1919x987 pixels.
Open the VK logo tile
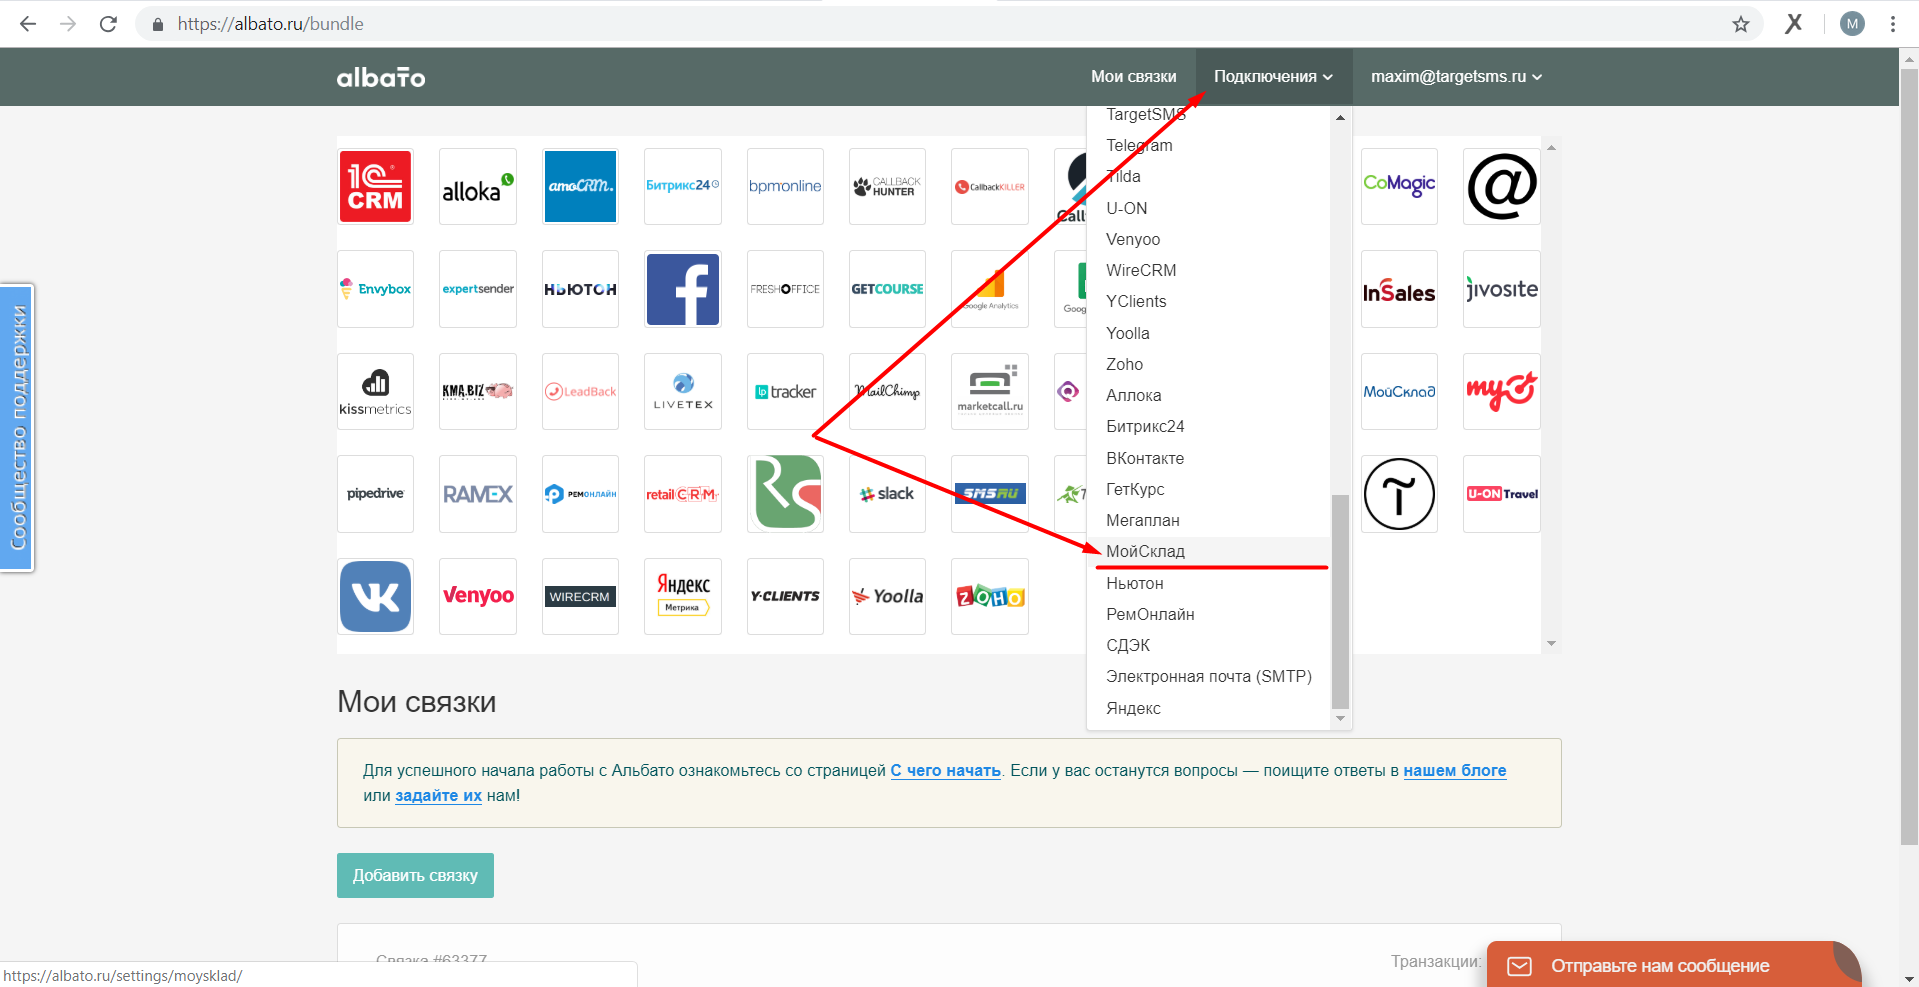tap(375, 596)
